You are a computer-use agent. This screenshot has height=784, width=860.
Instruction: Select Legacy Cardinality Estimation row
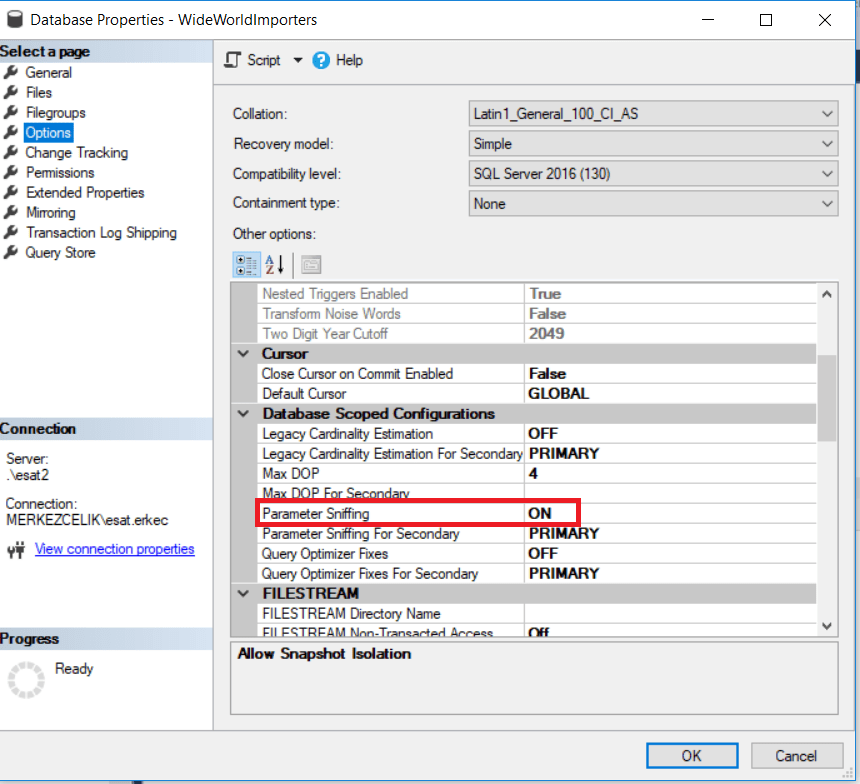[536, 433]
